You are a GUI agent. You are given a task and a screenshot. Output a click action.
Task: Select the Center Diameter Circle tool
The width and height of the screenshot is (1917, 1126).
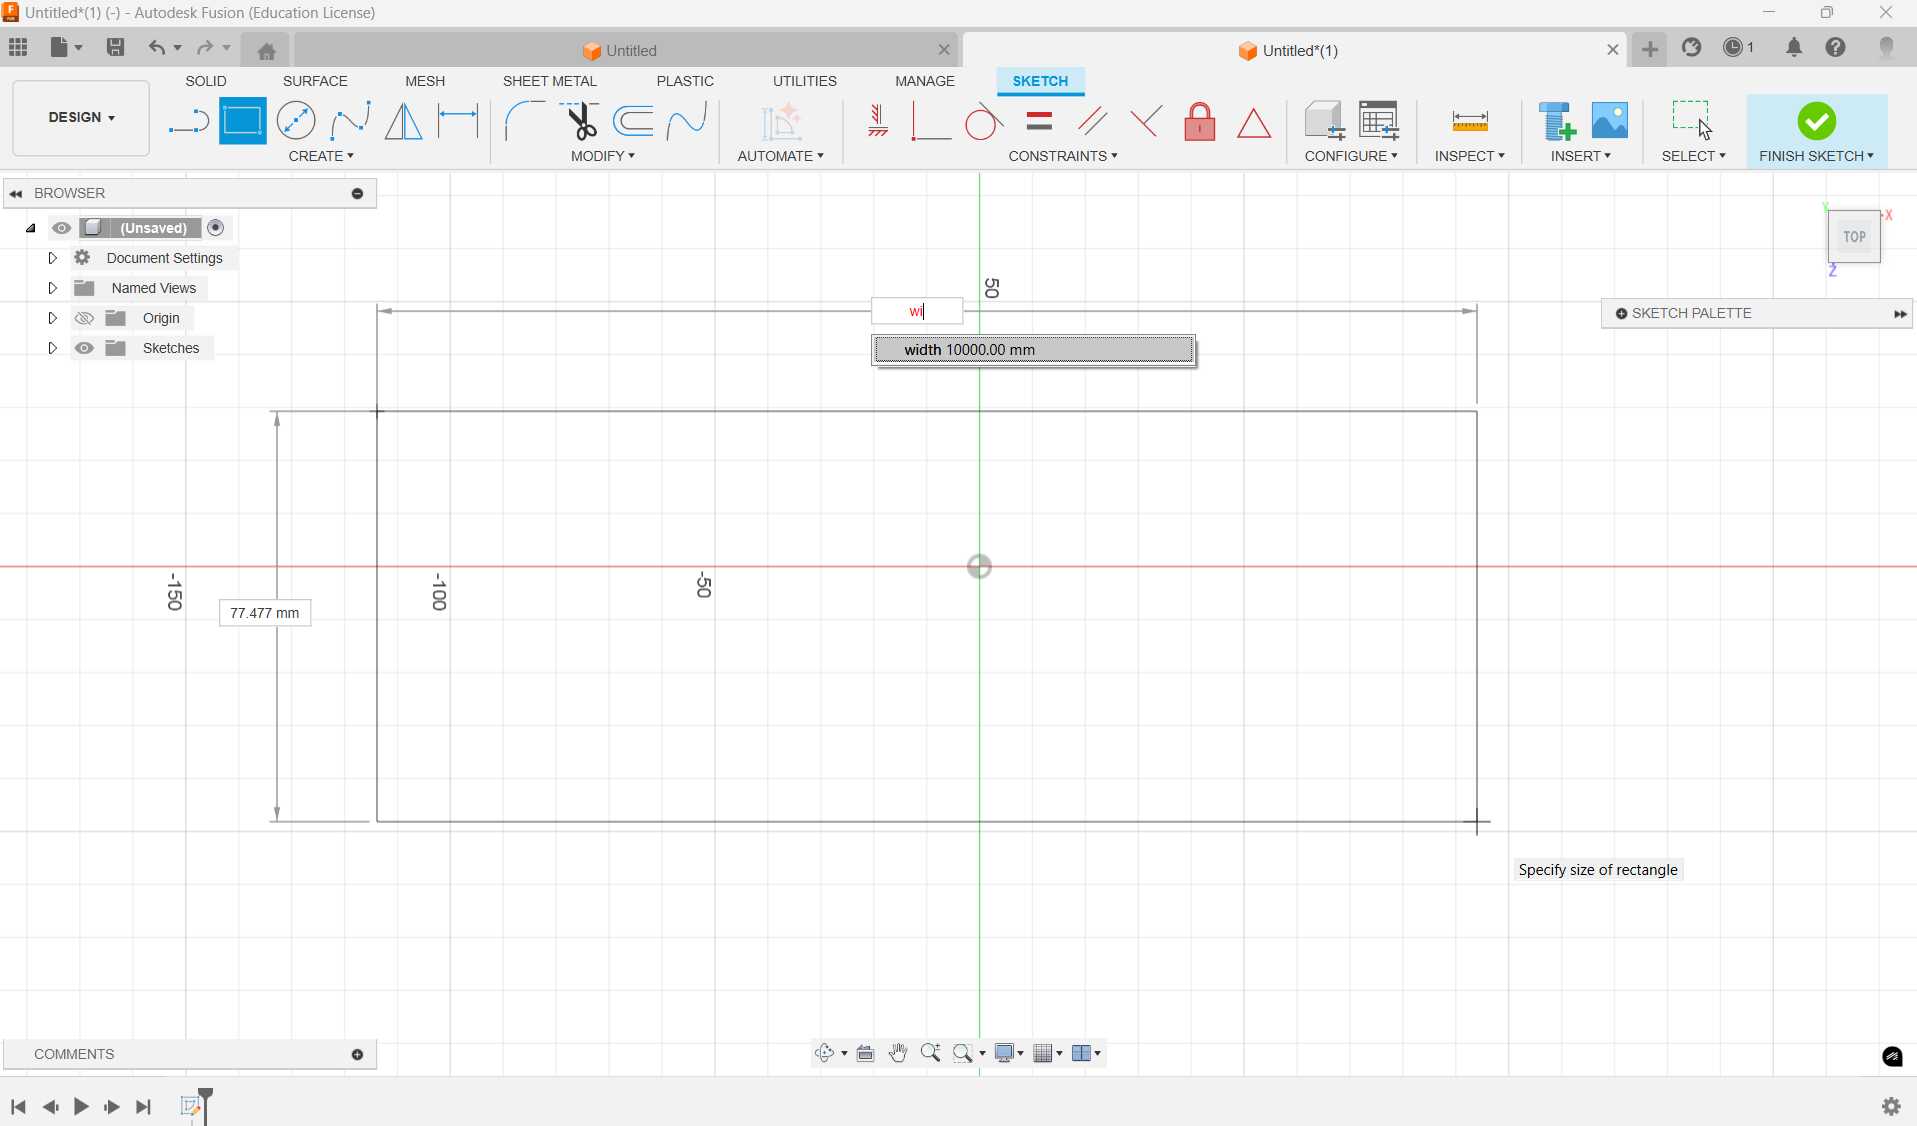point(296,122)
